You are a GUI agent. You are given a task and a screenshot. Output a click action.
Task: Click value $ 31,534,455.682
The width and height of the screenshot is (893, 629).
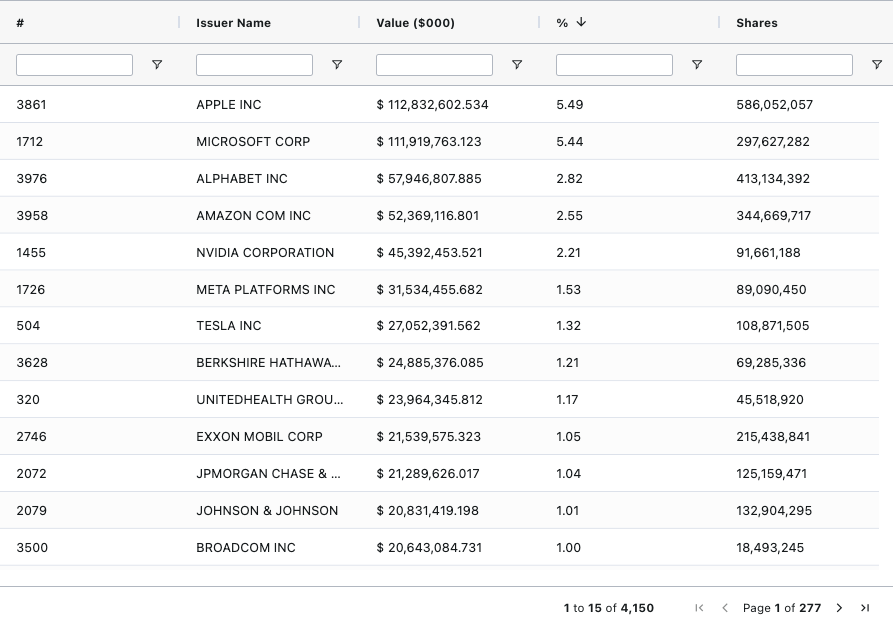(429, 290)
